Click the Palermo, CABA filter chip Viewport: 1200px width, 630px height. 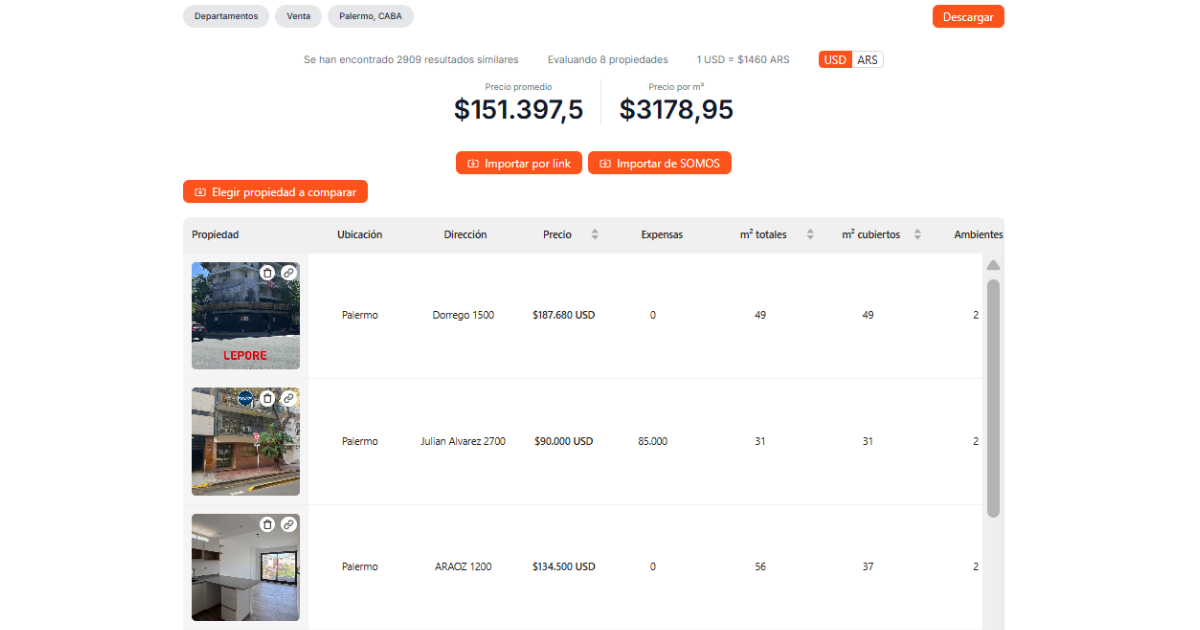pos(370,16)
